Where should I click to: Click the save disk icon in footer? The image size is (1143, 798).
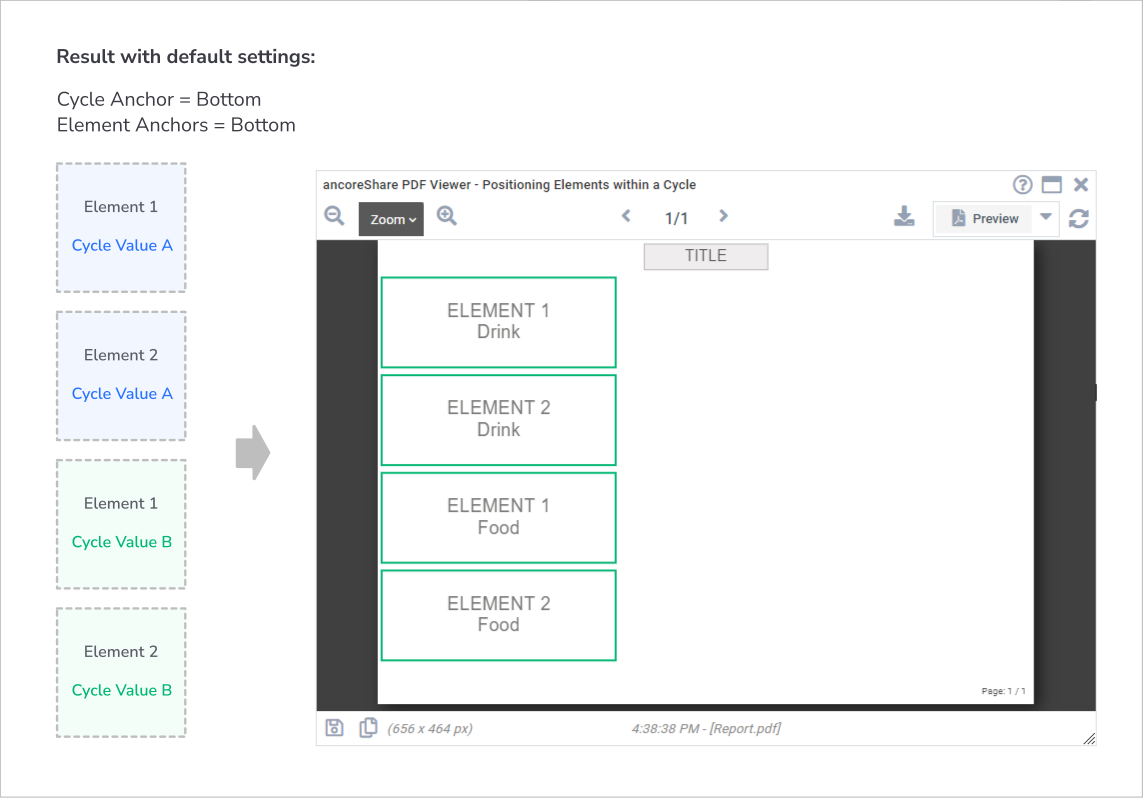(335, 728)
